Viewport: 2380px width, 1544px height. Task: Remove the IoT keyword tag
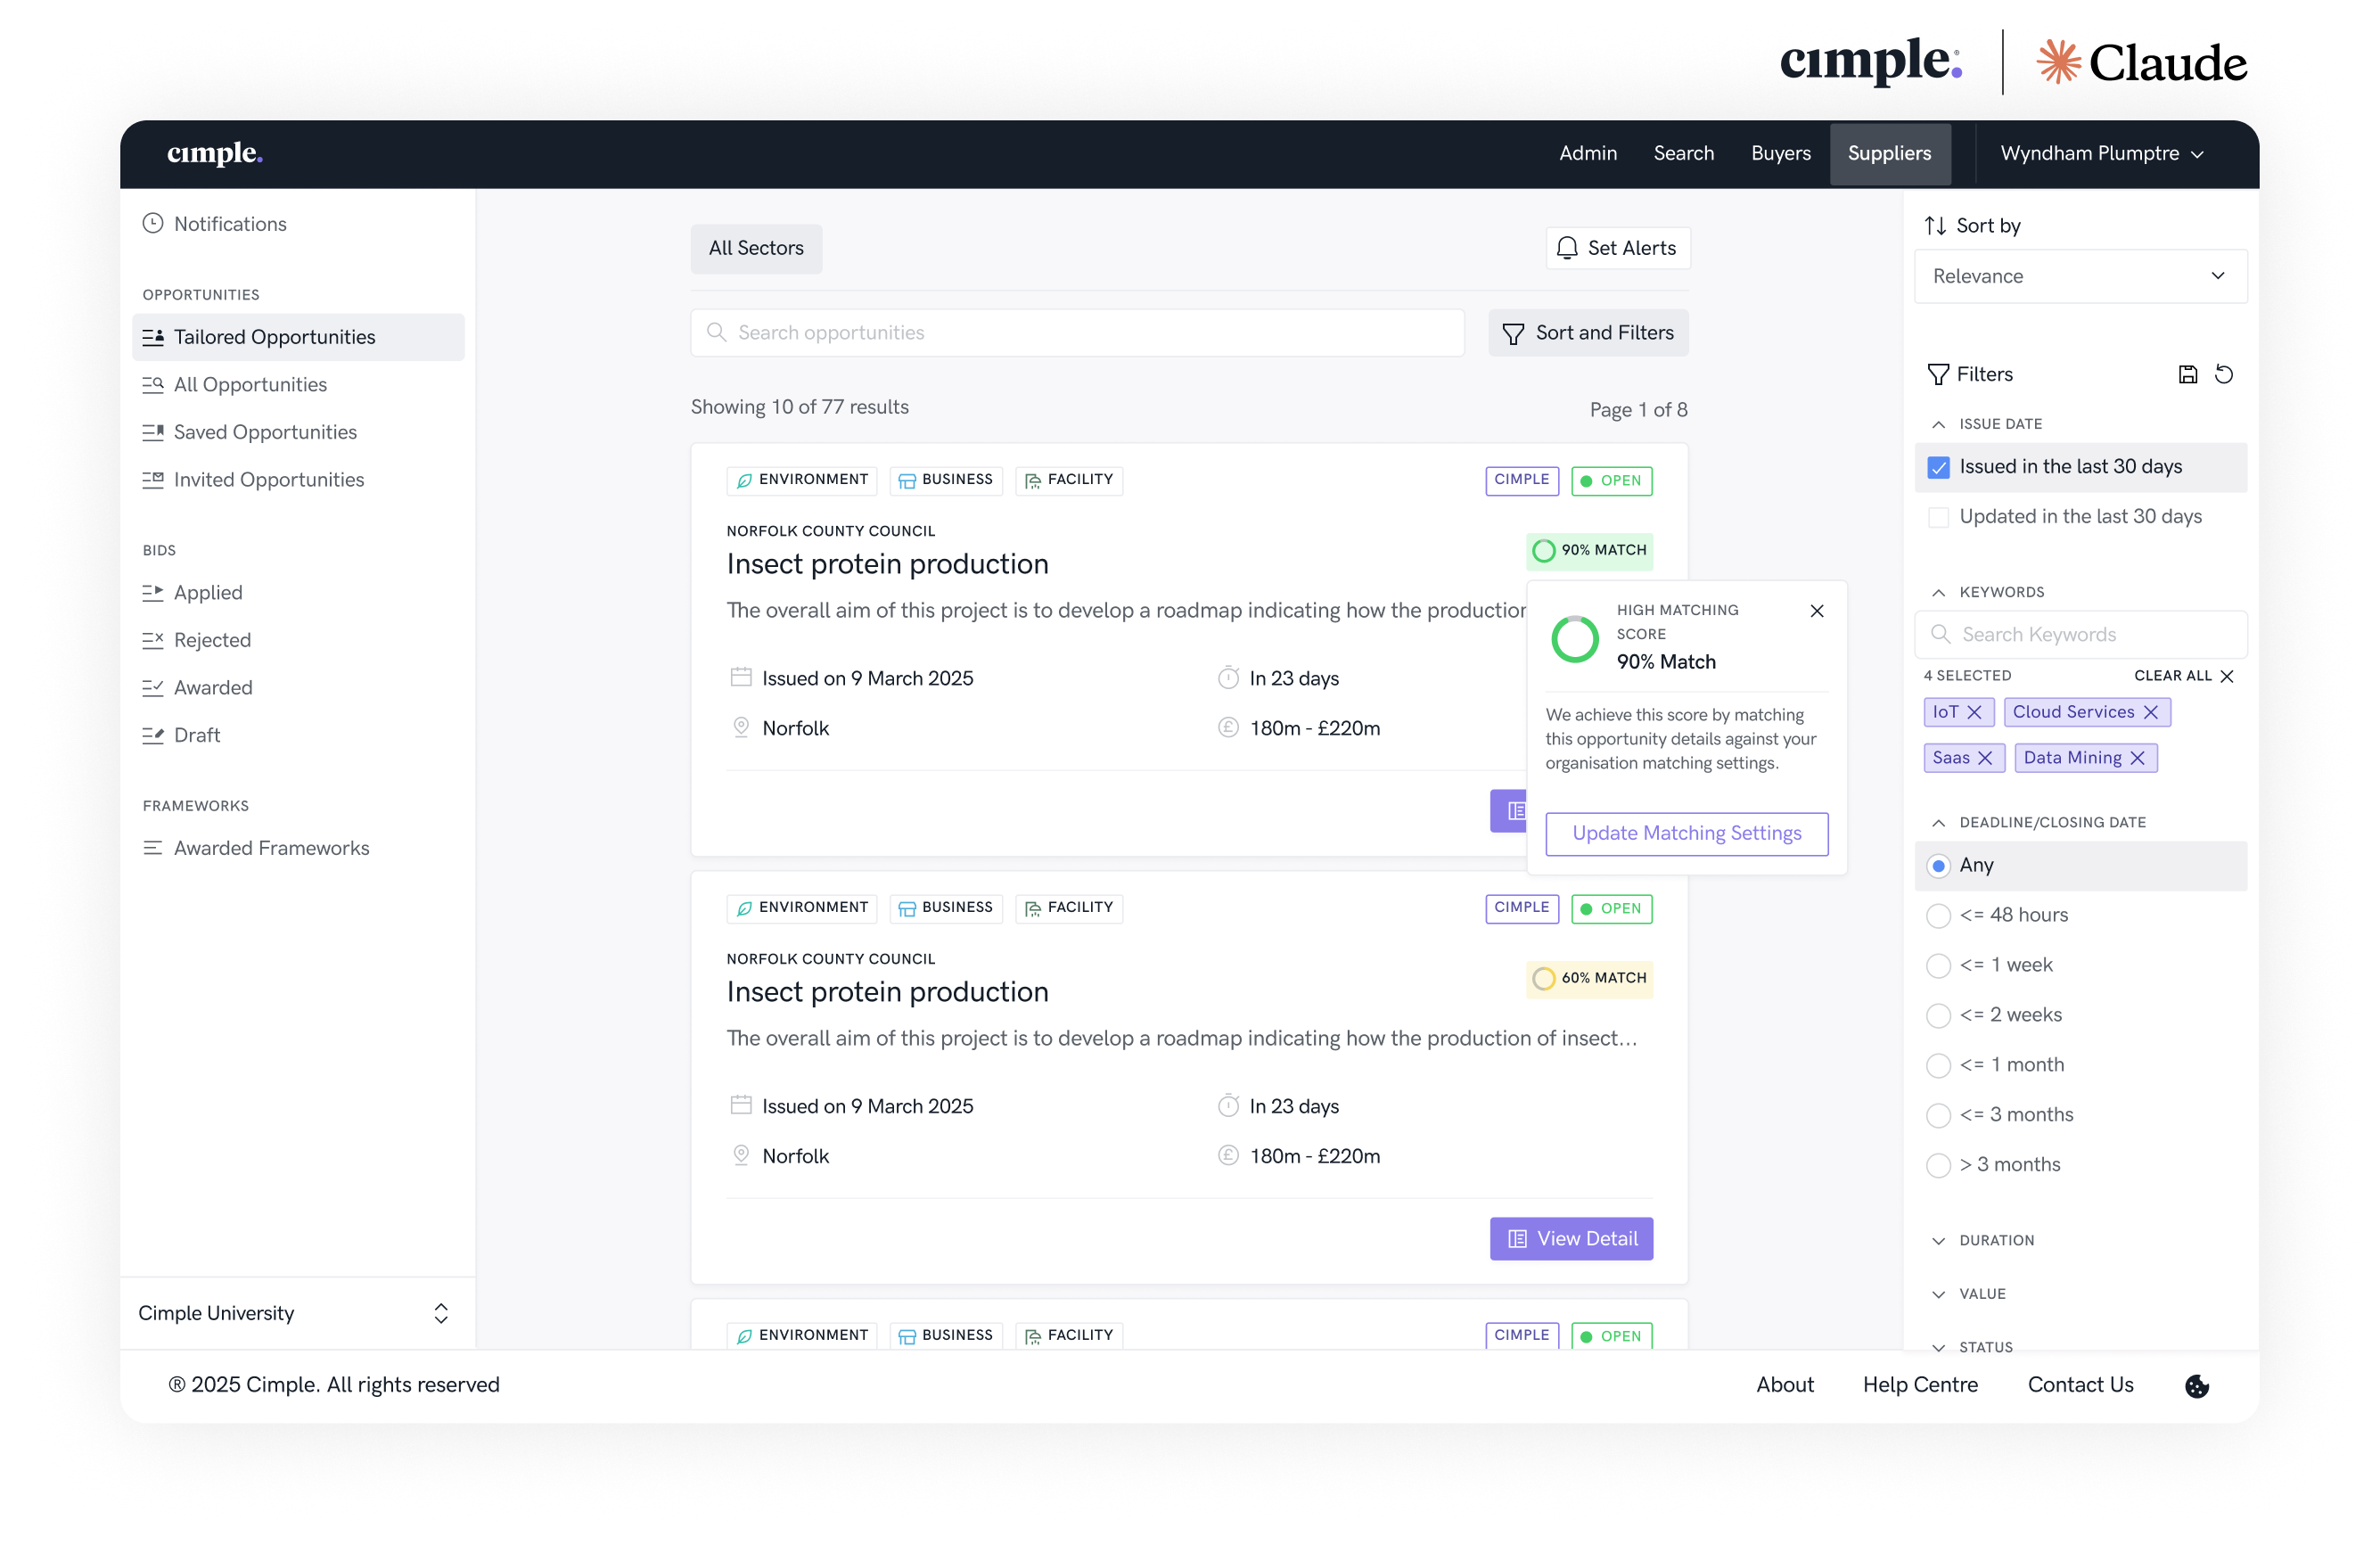[x=1974, y=712]
